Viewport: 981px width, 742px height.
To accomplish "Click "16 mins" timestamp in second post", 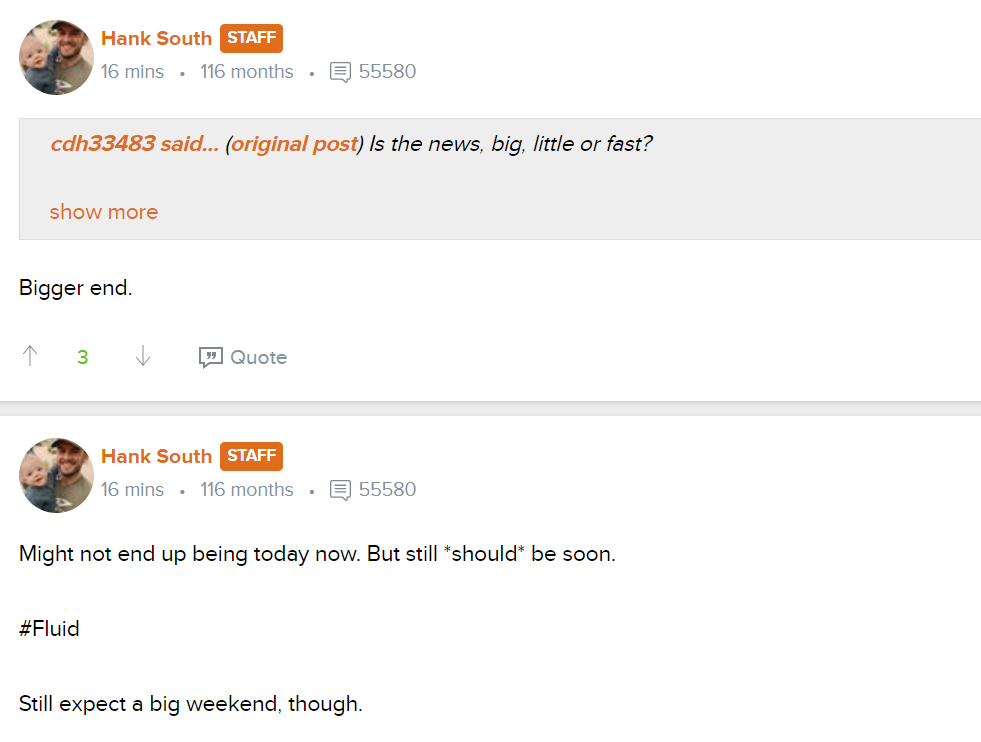I will point(132,490).
